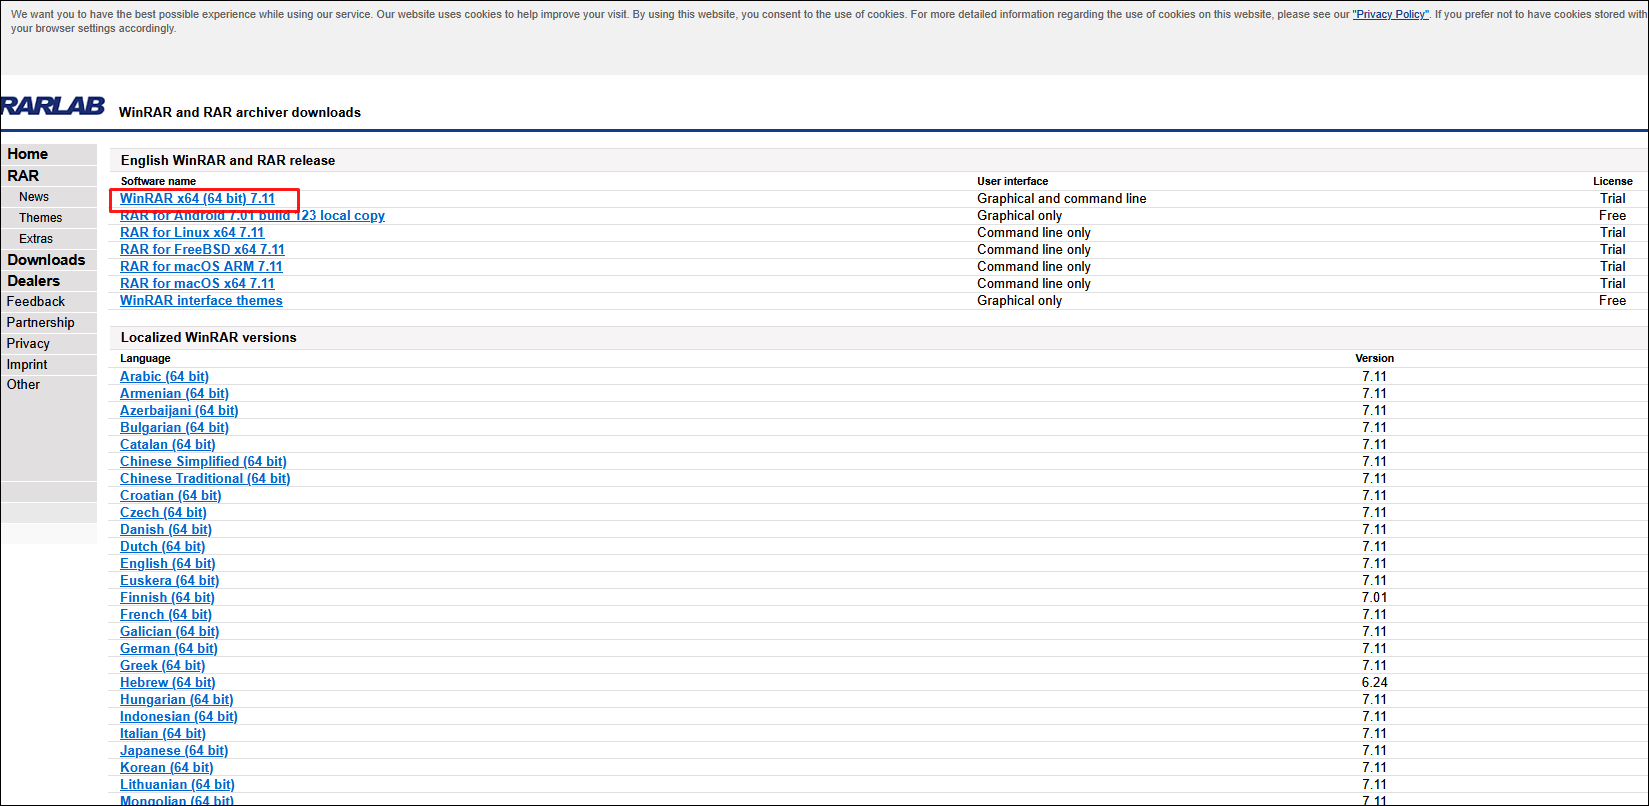This screenshot has height=806, width=1649.
Task: Download RAR for macOS x64 7.11
Action: click(197, 284)
